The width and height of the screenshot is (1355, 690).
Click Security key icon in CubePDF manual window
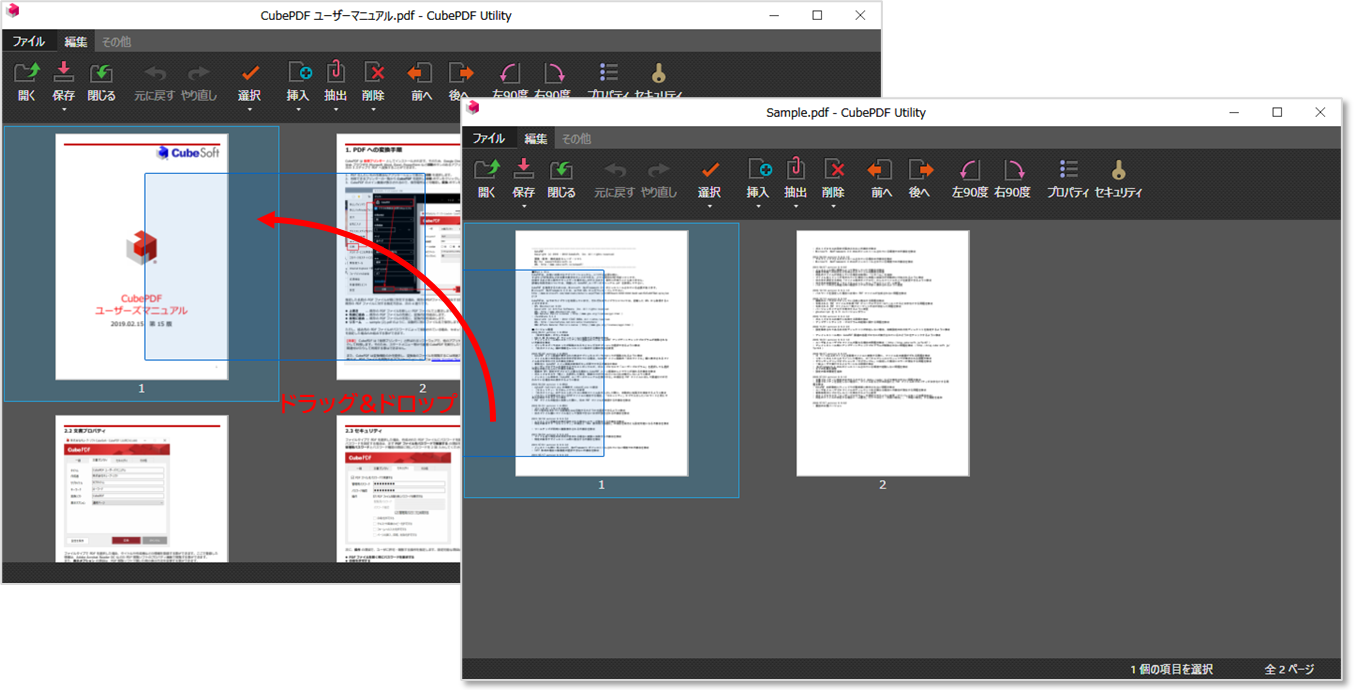coord(658,73)
